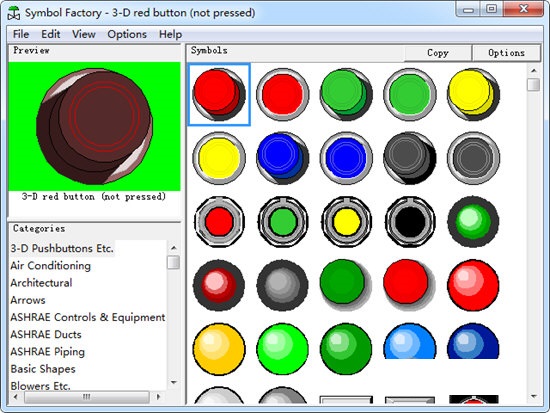Screen dimensions: 550x413
Task: Open the Basic Shapes category
Action: [x=43, y=369]
